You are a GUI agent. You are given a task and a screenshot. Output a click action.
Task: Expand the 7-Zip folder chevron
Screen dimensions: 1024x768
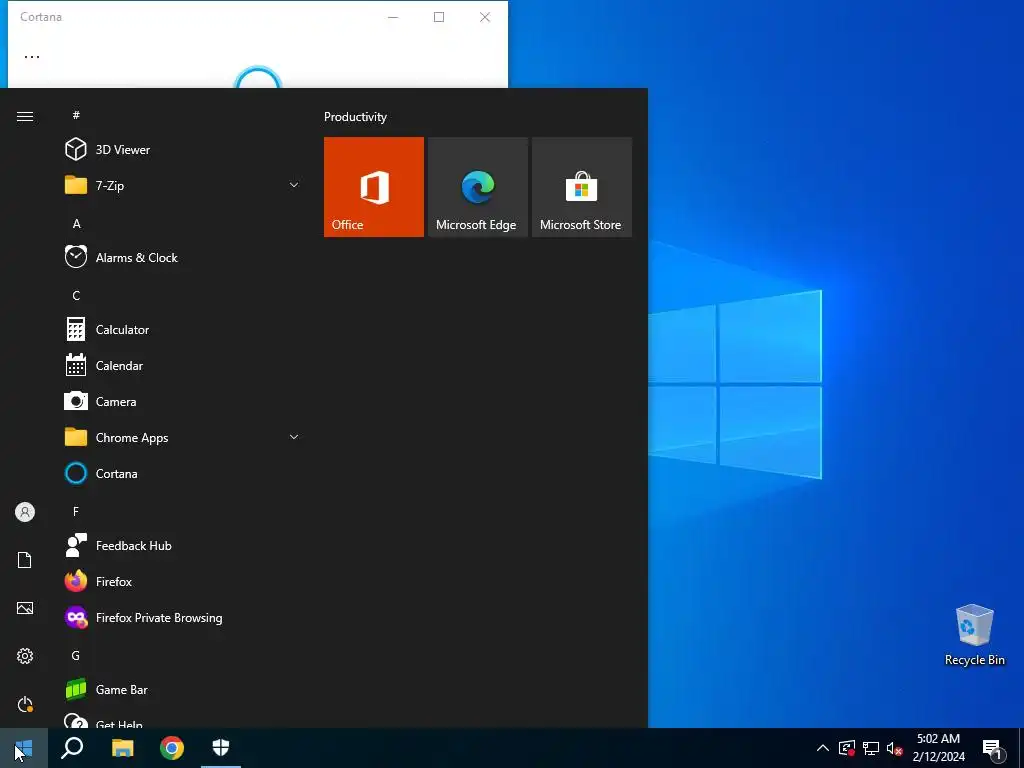coord(294,185)
